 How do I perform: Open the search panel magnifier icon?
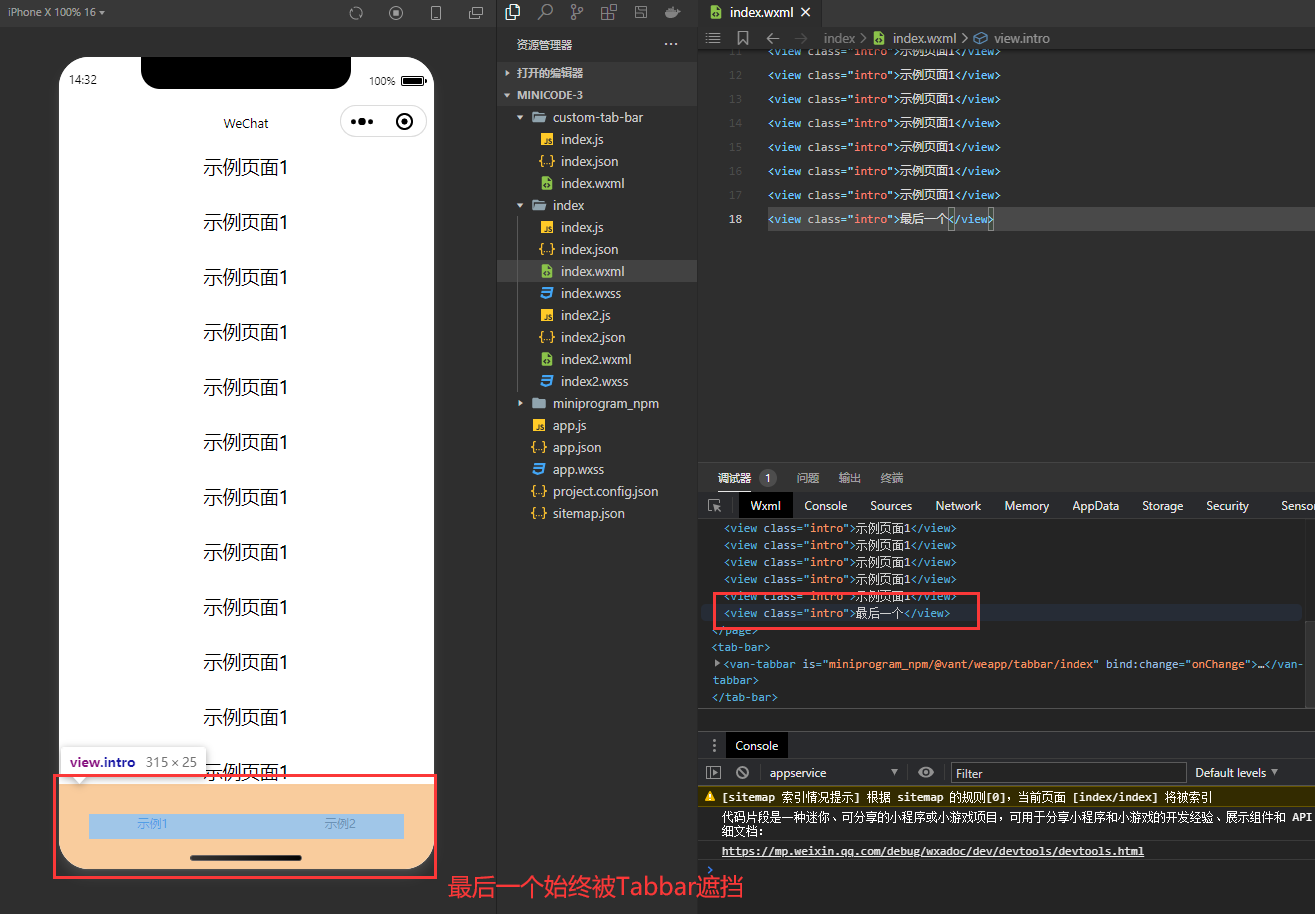545,12
